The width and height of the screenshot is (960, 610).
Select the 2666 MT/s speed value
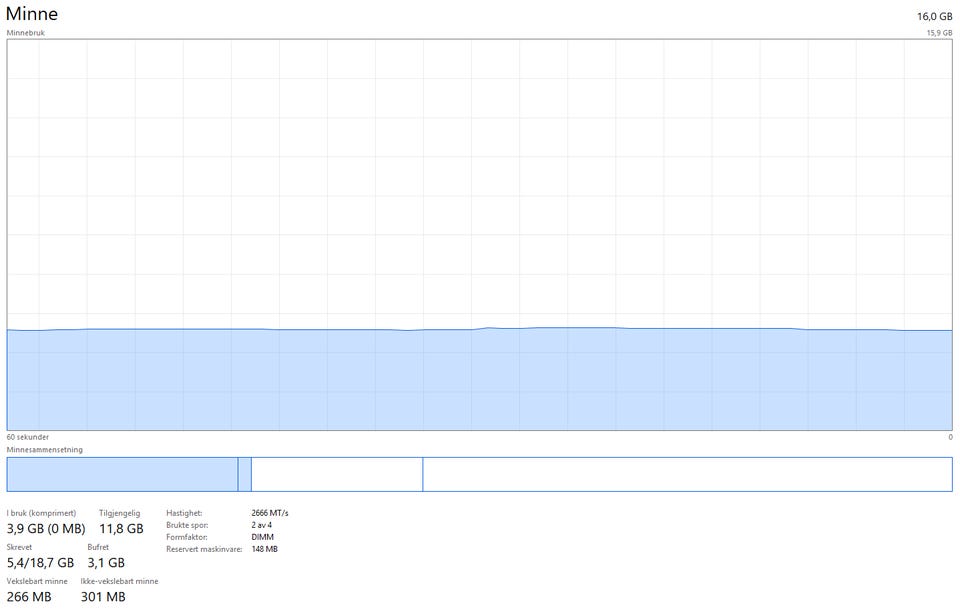pos(269,513)
